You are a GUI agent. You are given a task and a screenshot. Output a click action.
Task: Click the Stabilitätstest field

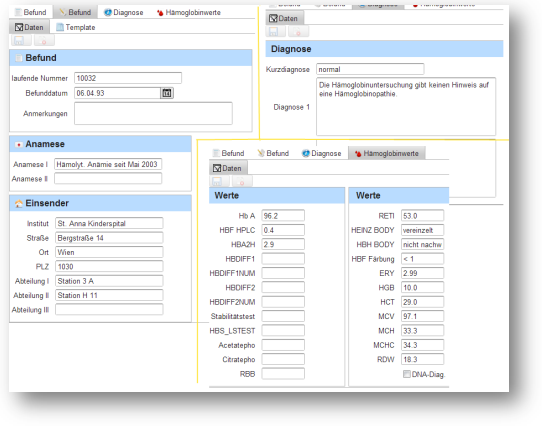283,316
